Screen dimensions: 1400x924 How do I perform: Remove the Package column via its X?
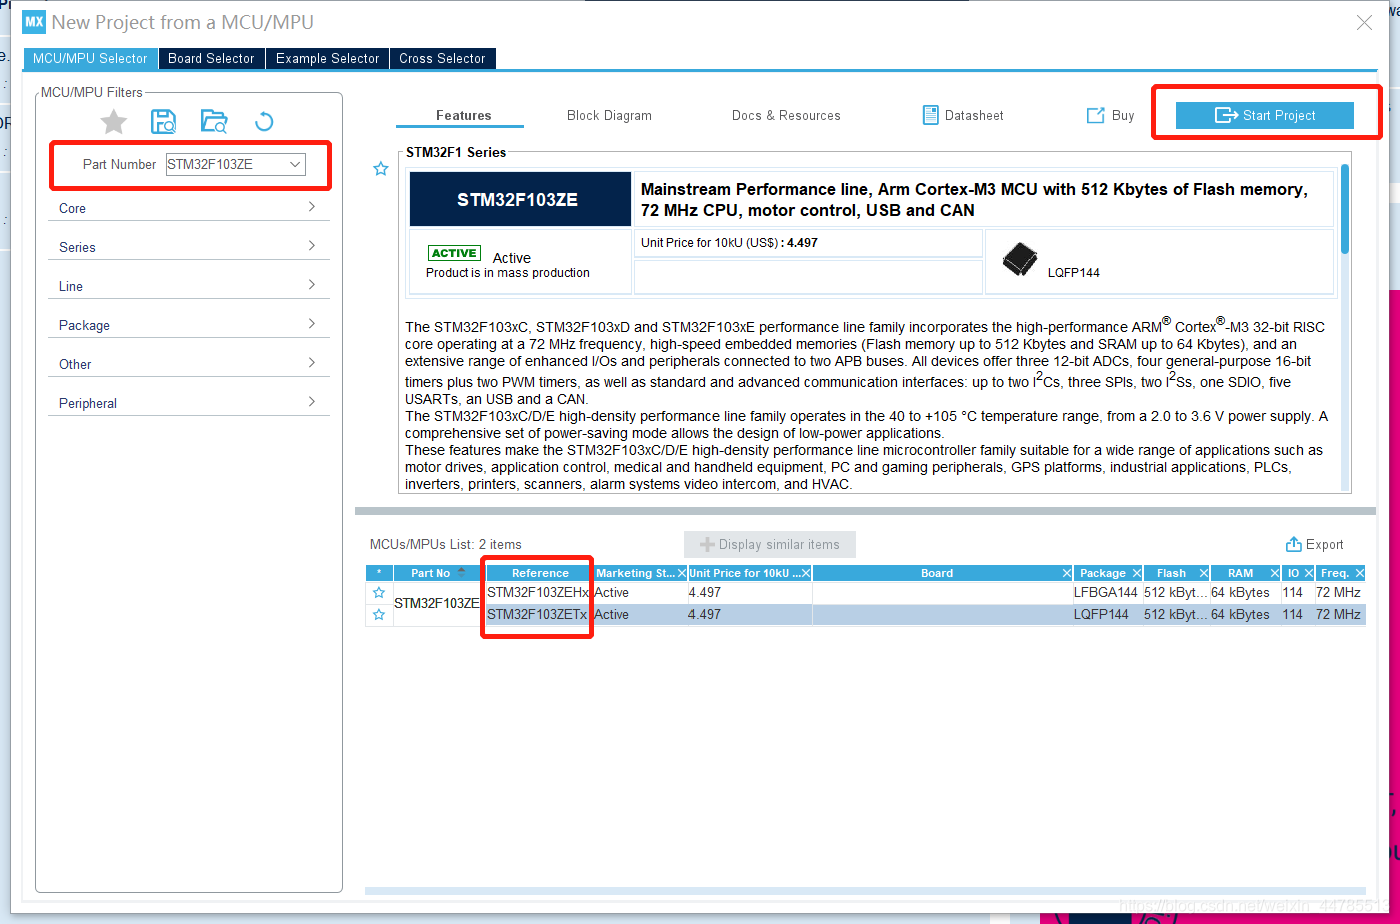click(x=1136, y=573)
